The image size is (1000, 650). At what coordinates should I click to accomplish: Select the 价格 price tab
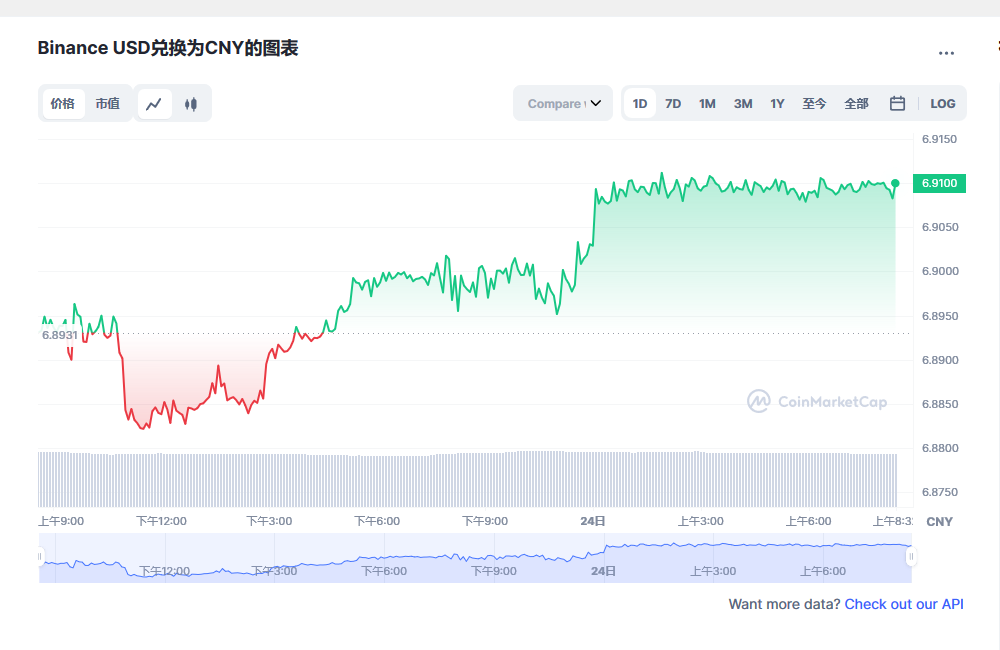63,103
